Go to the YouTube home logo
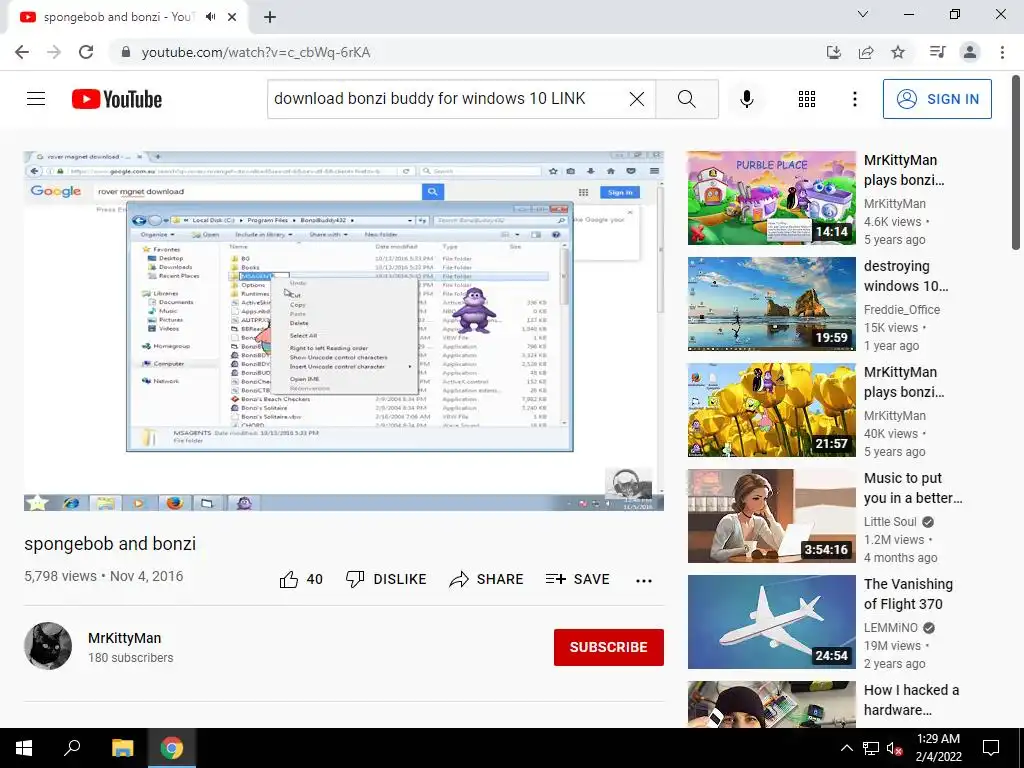Viewport: 1024px width, 768px height. click(117, 99)
